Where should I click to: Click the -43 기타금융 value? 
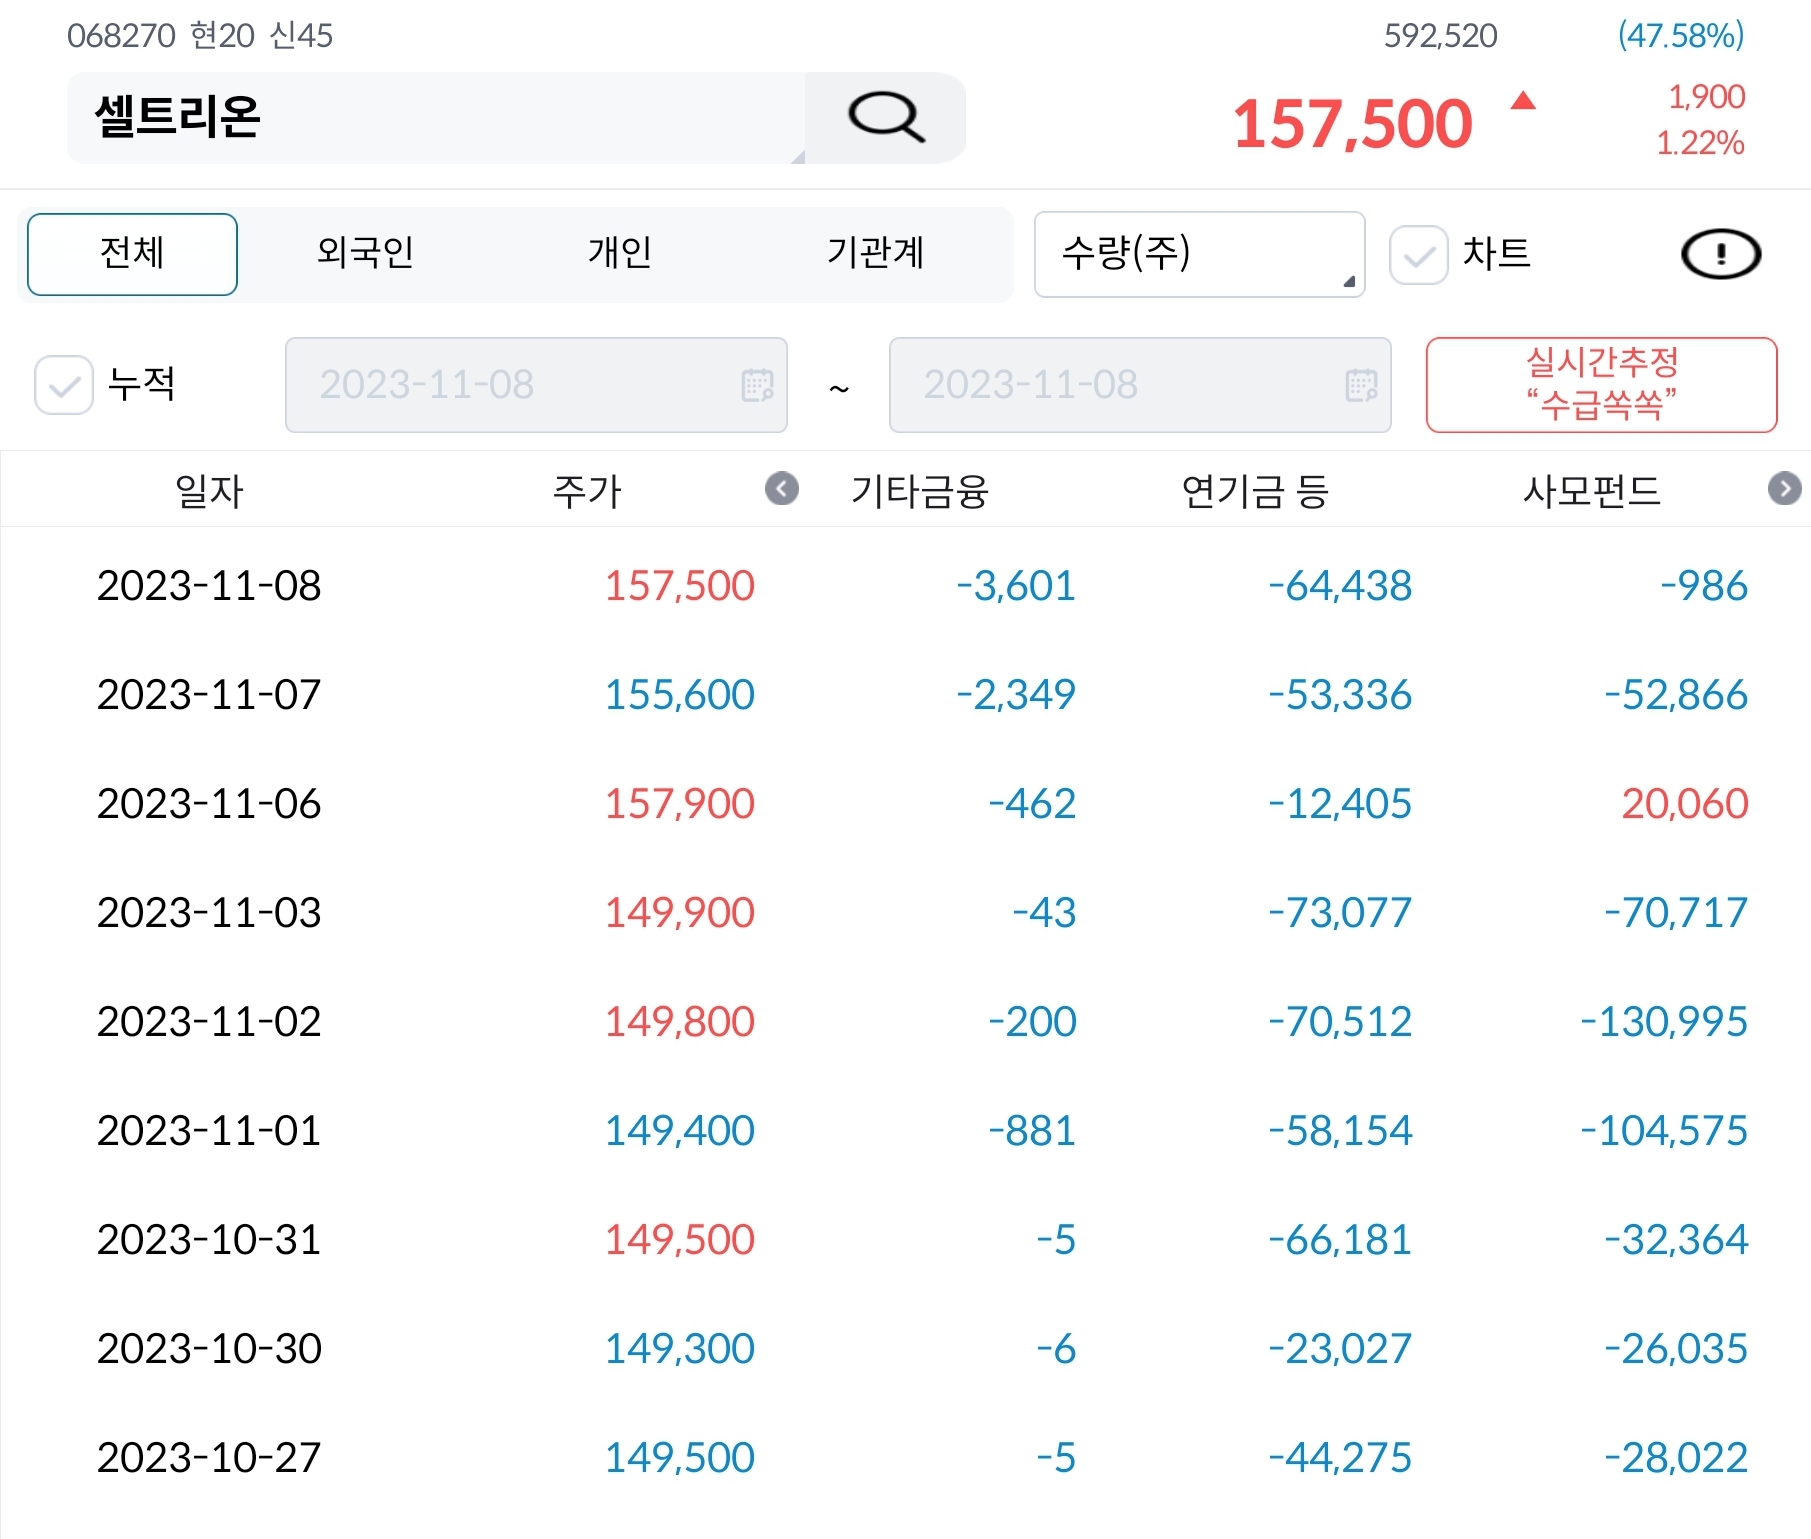tap(1044, 913)
